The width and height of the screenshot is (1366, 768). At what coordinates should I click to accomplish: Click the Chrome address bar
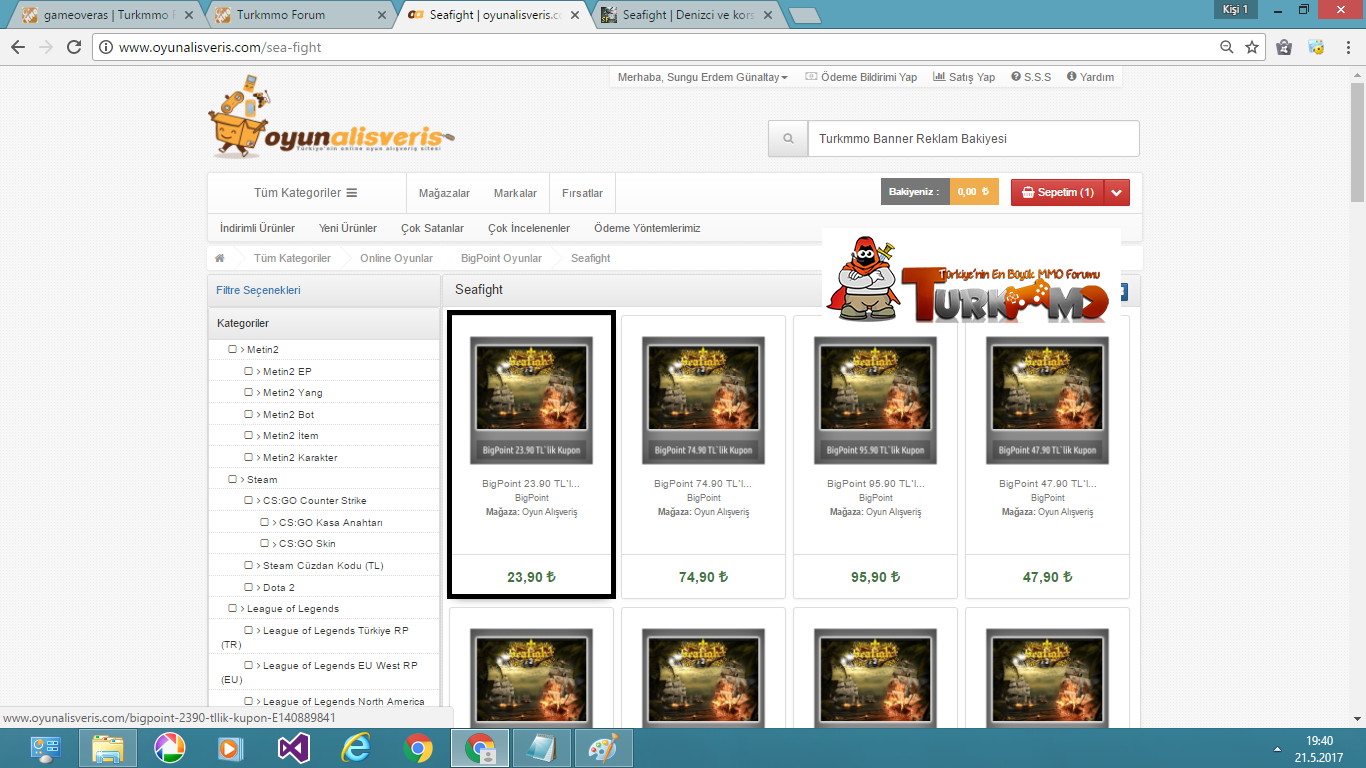(660, 47)
